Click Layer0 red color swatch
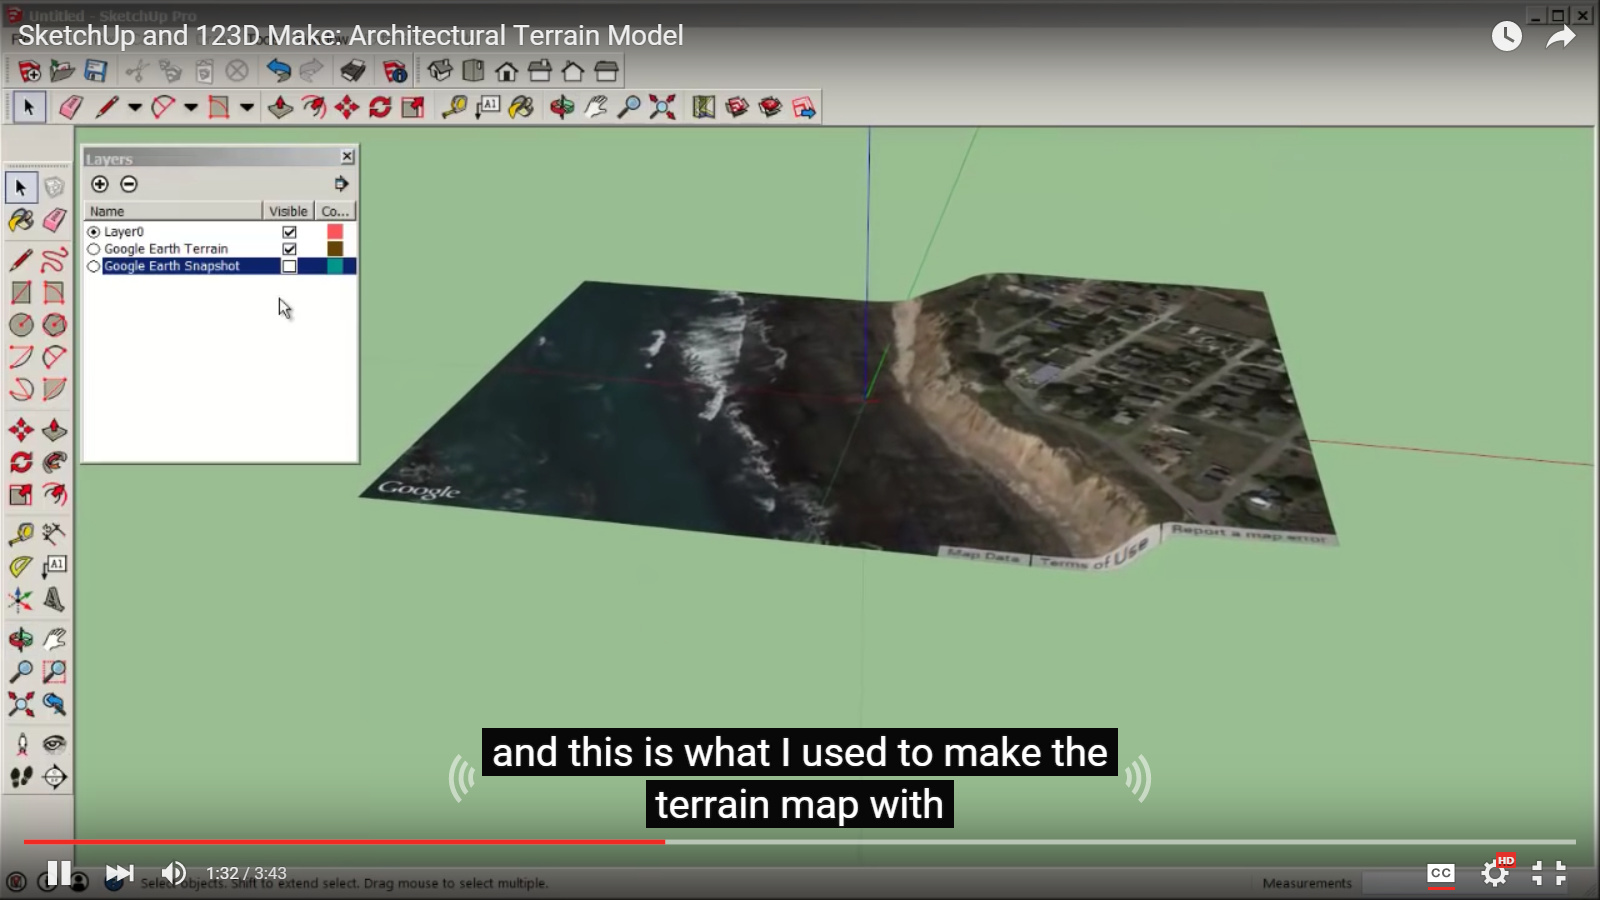The width and height of the screenshot is (1600, 900). pos(335,232)
